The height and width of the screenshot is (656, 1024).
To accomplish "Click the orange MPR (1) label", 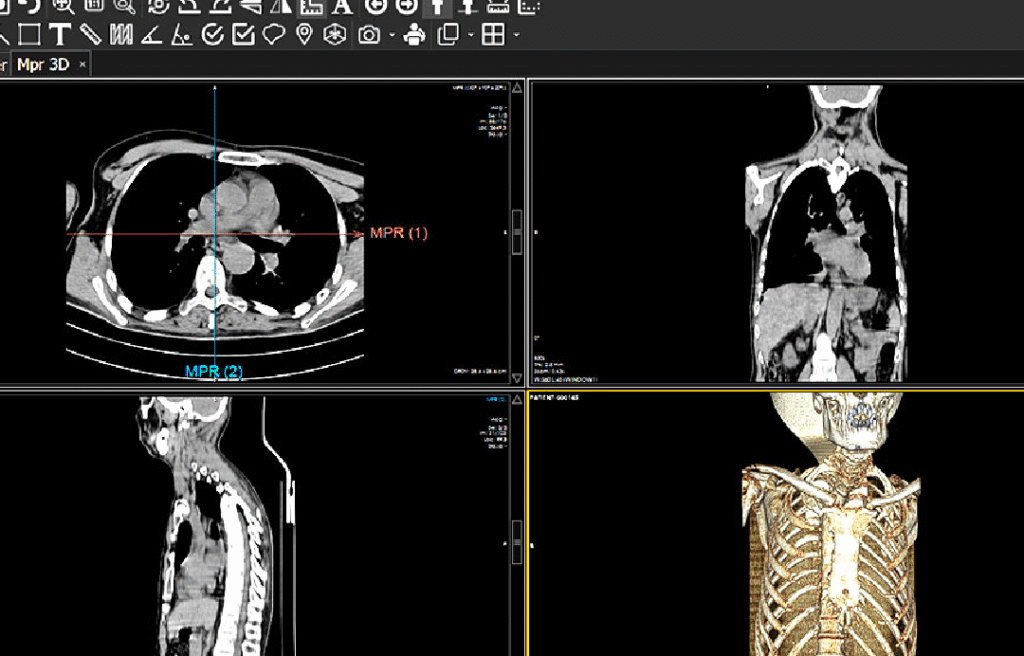I will tap(398, 233).
